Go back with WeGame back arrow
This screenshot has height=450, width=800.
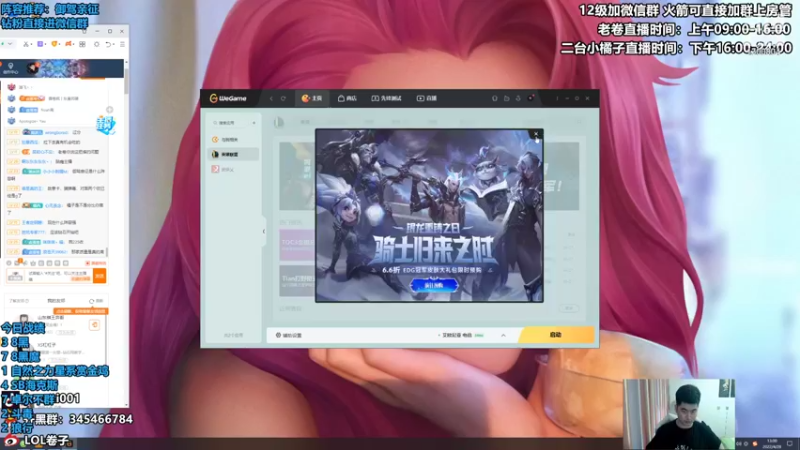(x=271, y=98)
